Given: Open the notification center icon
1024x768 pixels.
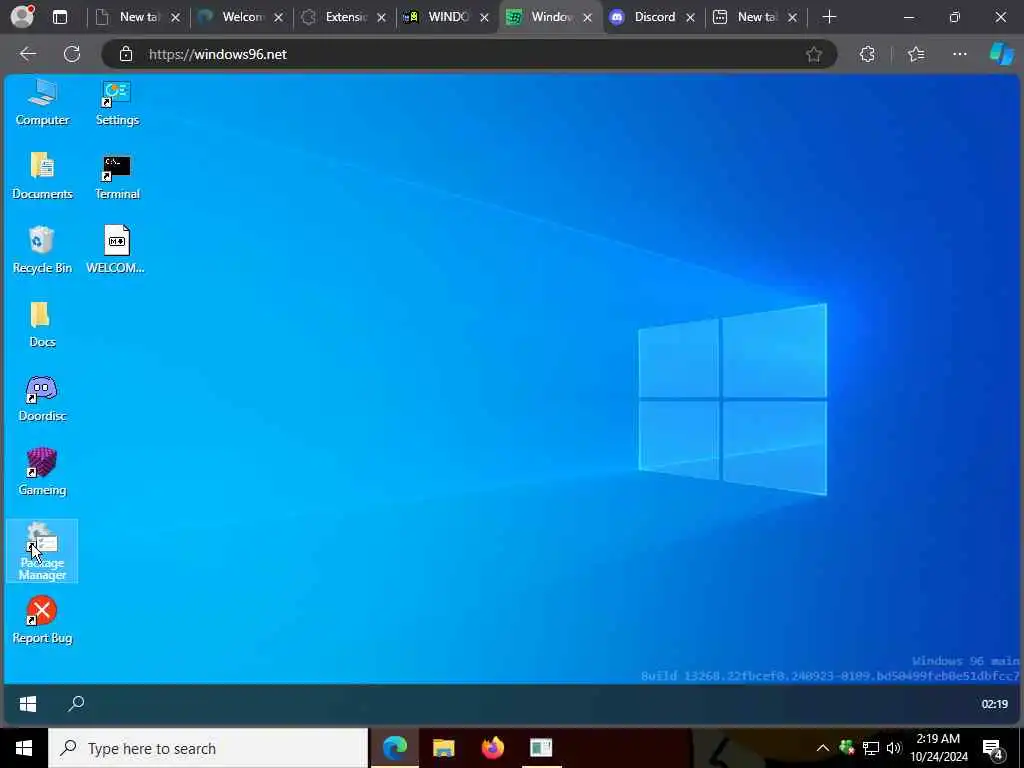Looking at the screenshot, I should [x=993, y=748].
